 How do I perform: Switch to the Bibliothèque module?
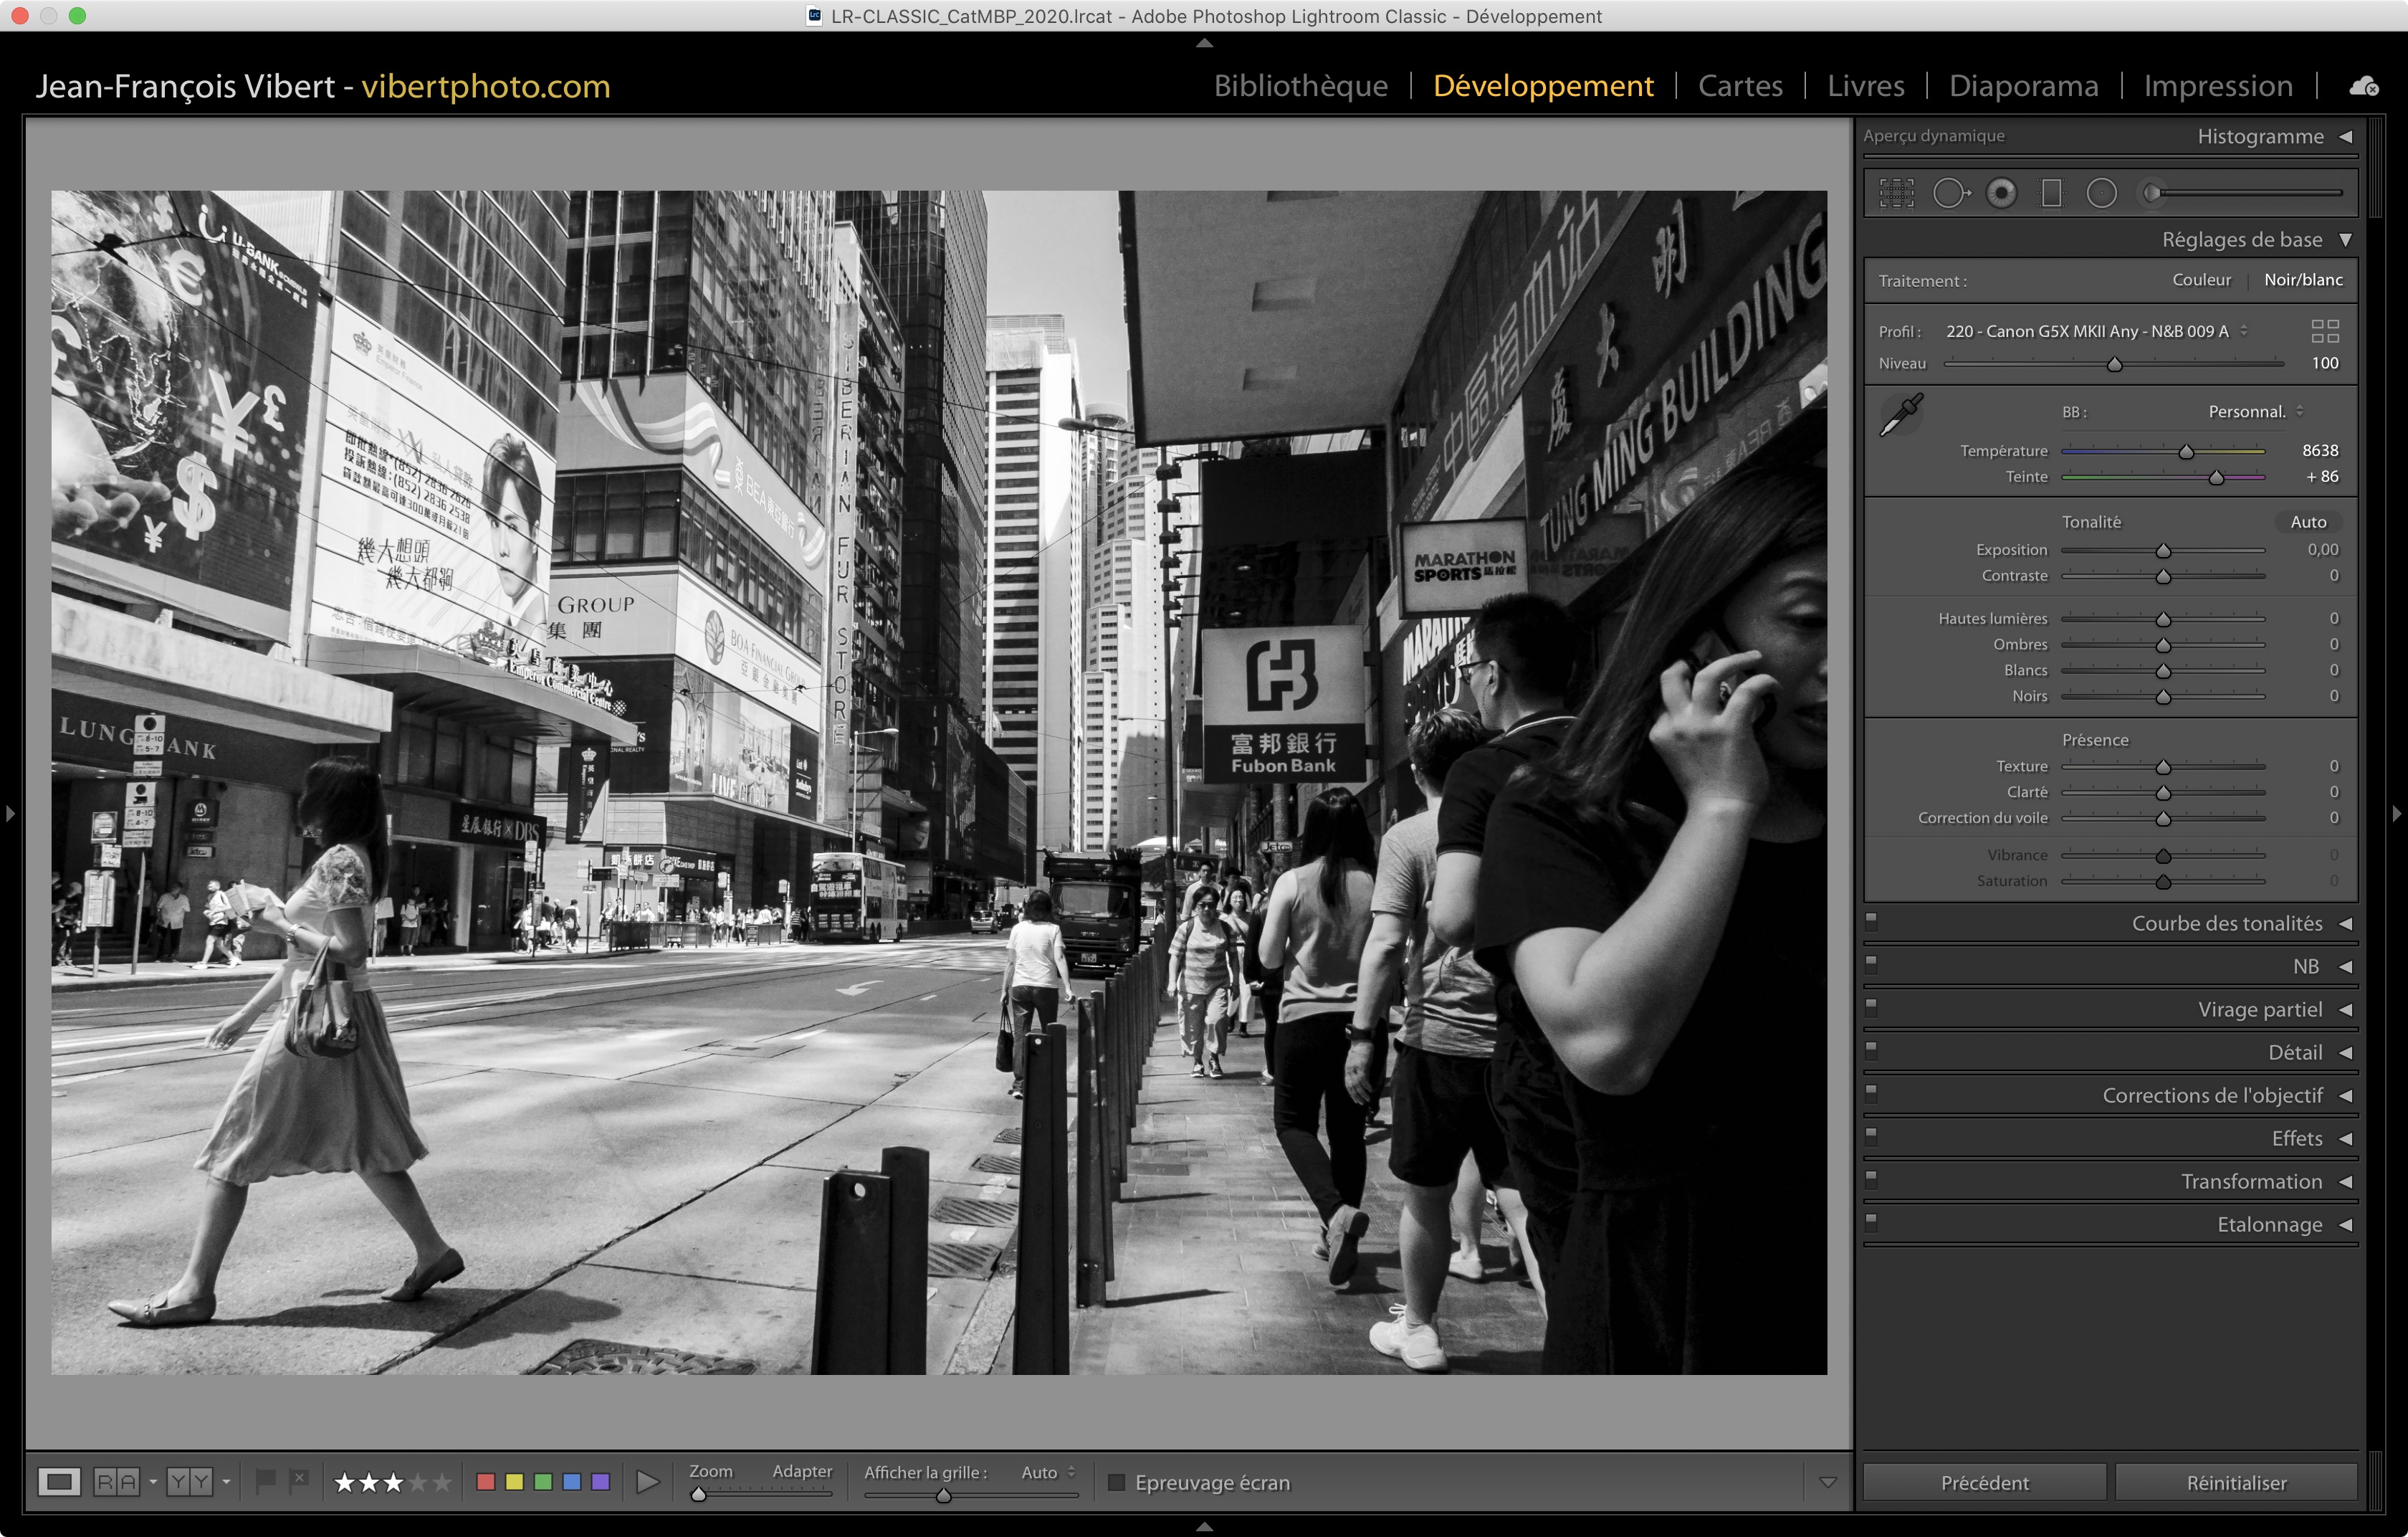click(1300, 86)
